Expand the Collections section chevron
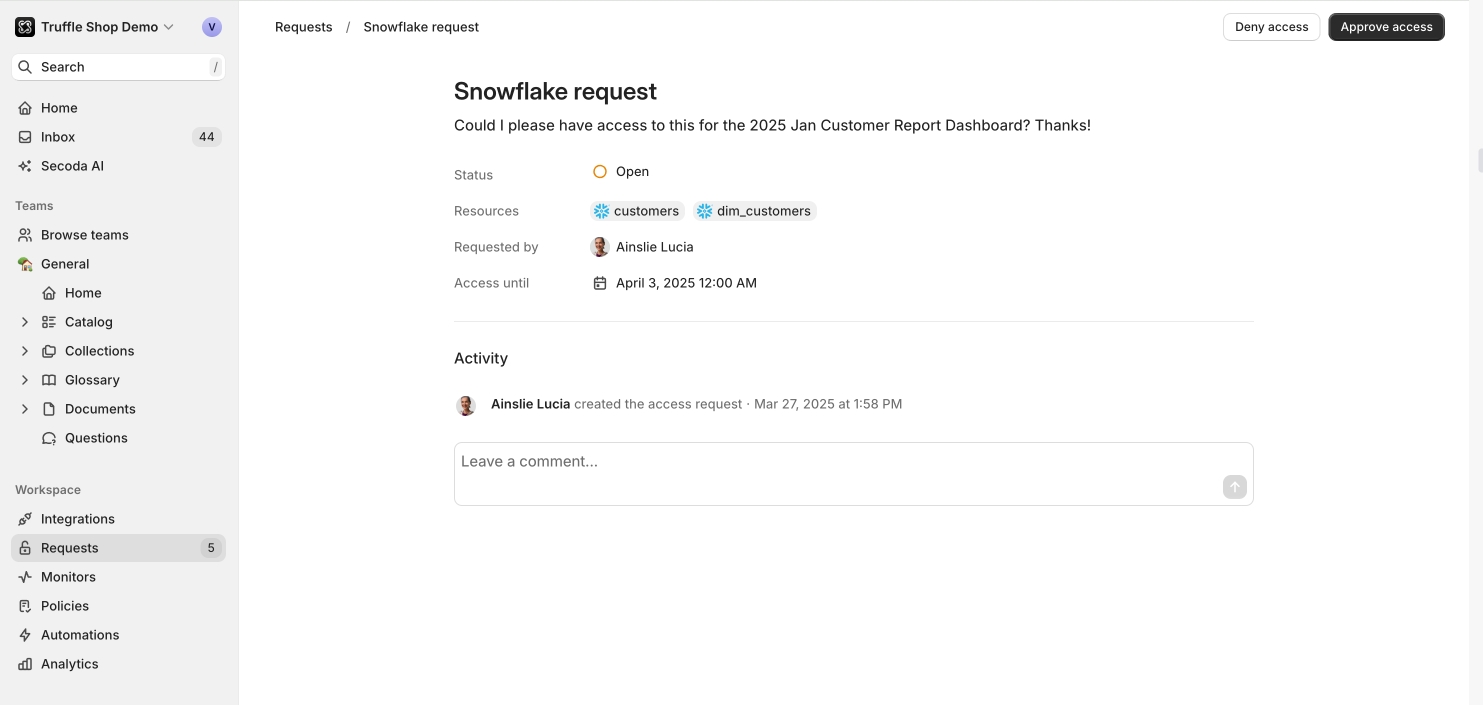 pos(25,351)
